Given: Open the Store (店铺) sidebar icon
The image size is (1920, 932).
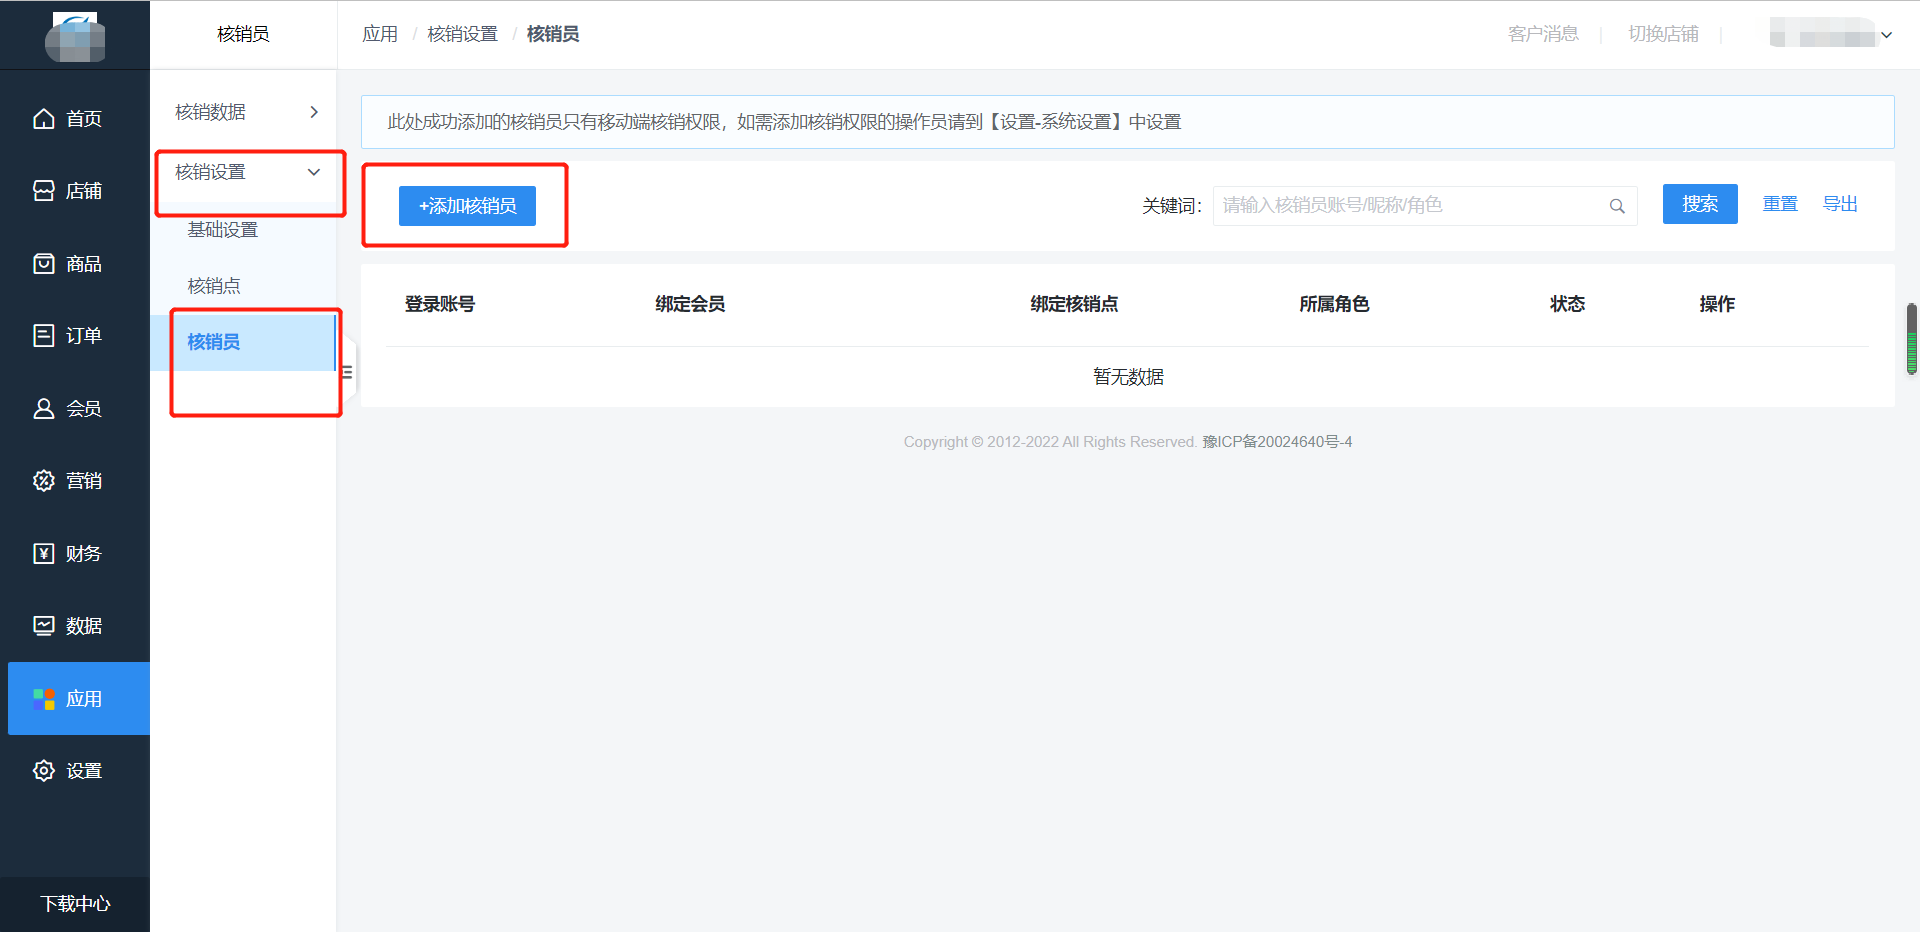Looking at the screenshot, I should tap(44, 191).
